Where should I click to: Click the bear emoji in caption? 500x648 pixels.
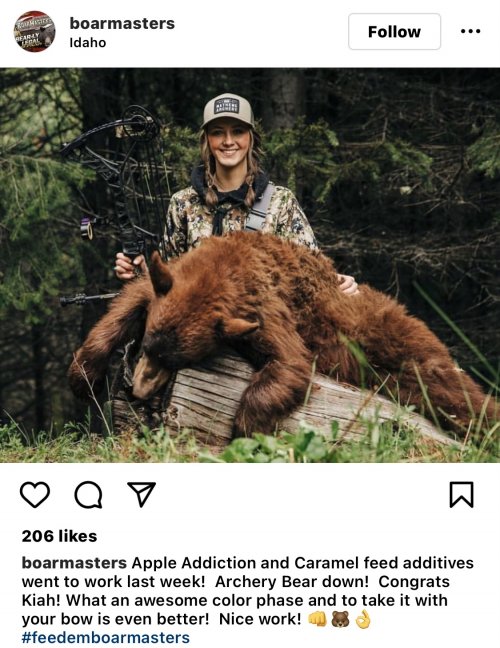340,619
